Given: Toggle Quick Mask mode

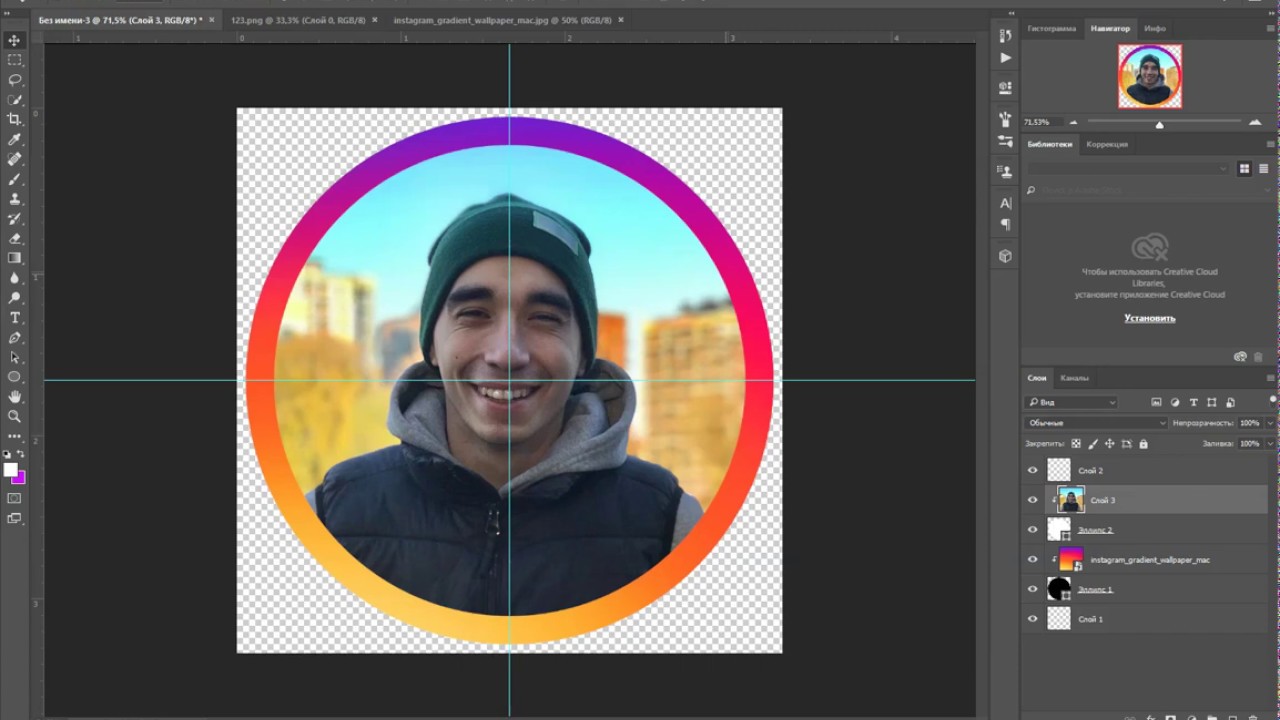Looking at the screenshot, I should pyautogui.click(x=14, y=498).
